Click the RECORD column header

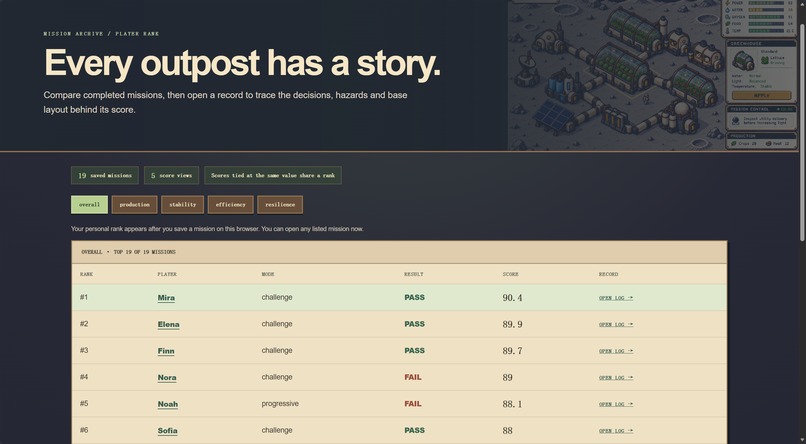click(x=608, y=274)
